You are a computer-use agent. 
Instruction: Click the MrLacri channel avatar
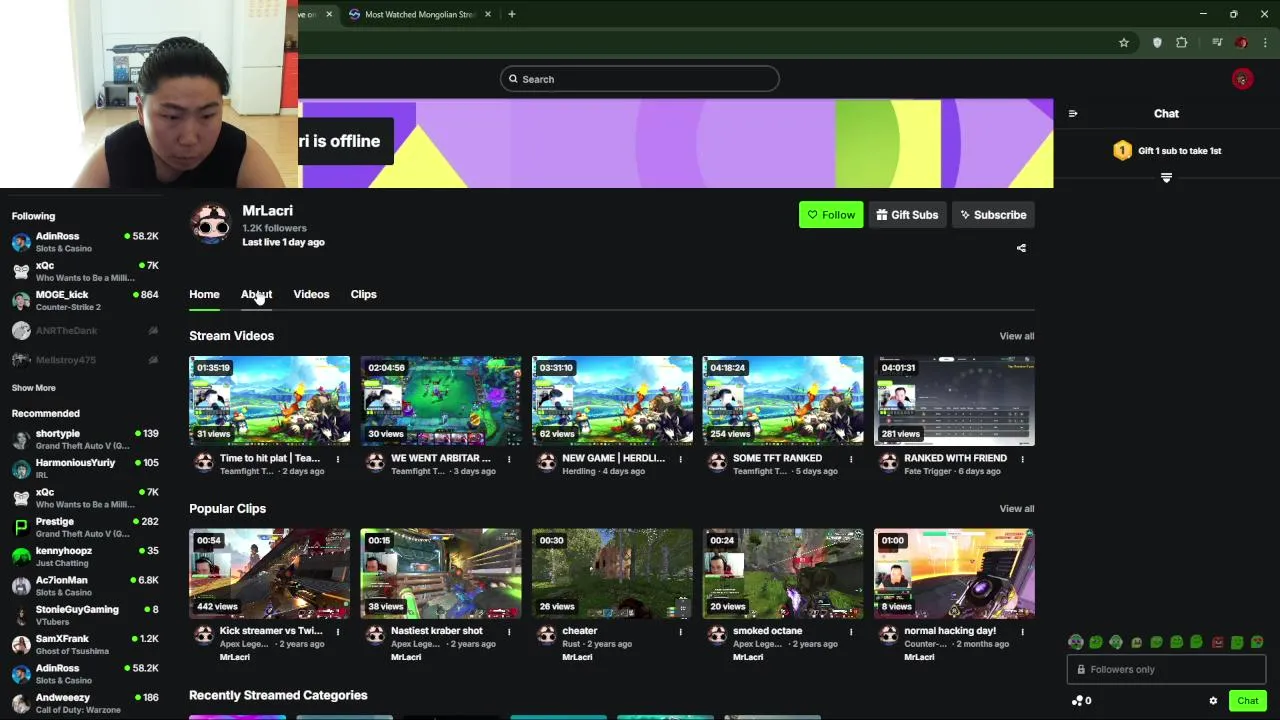tap(210, 224)
